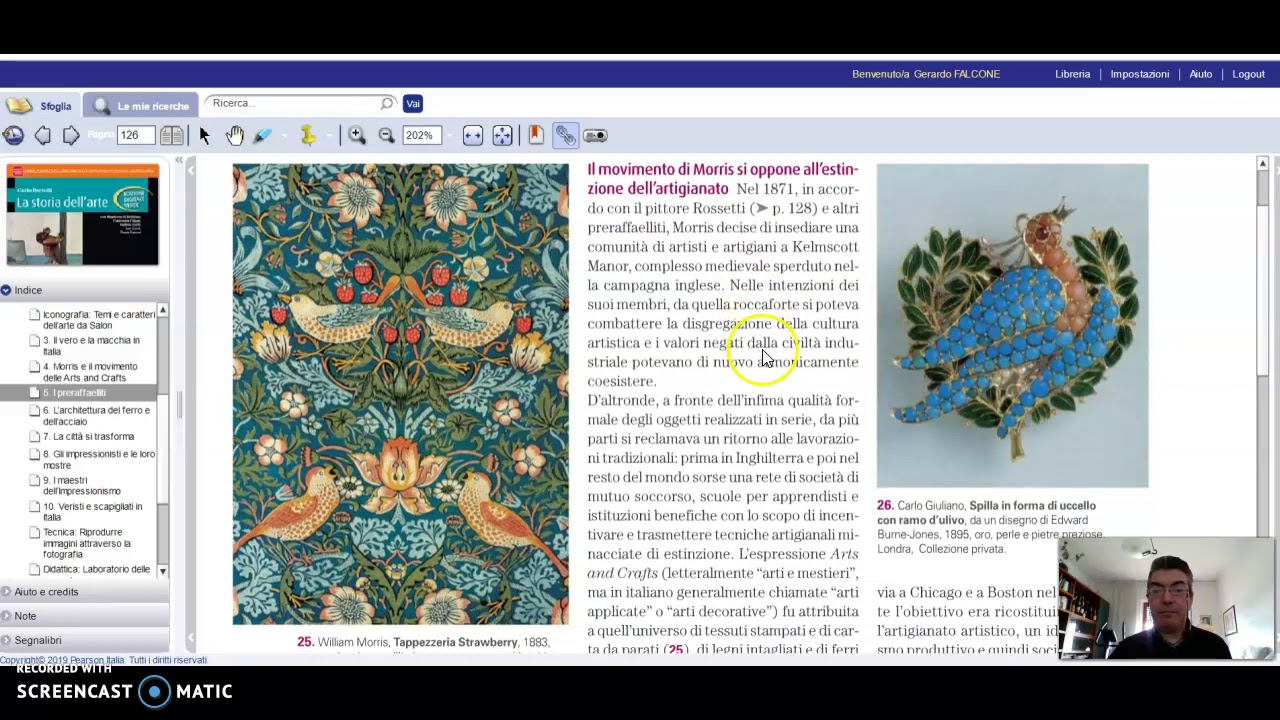Click the zoom in magnifier
Image resolution: width=1280 pixels, height=720 pixels.
pos(357,135)
